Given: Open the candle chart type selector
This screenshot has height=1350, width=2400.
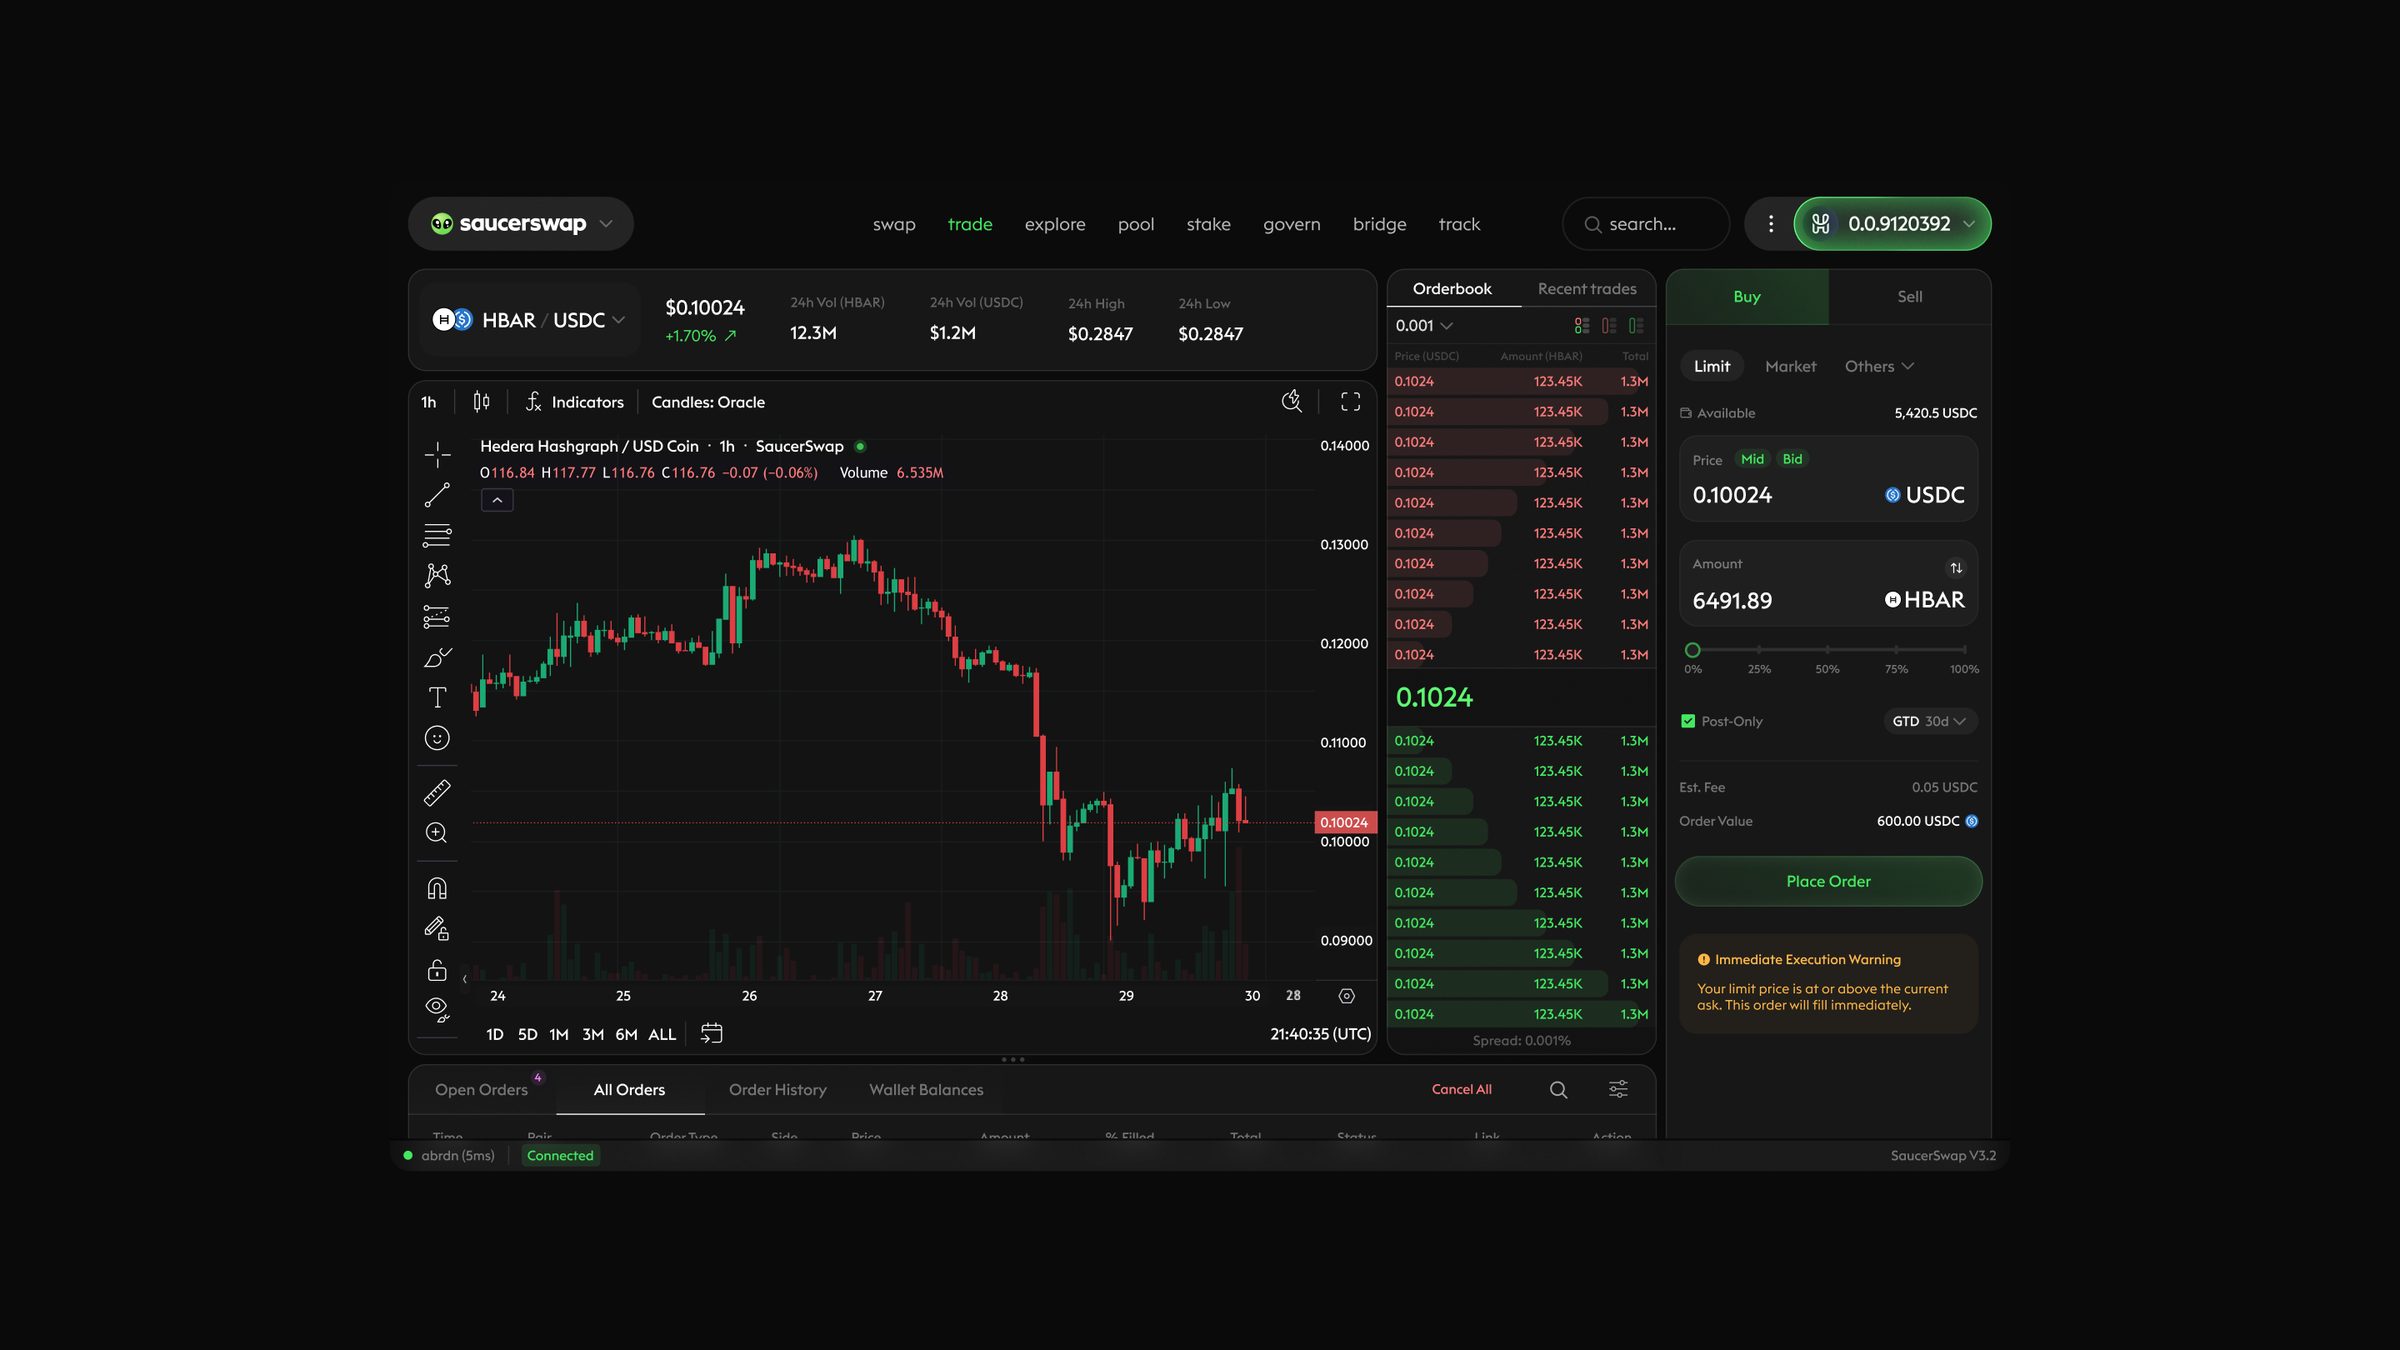Looking at the screenshot, I should [481, 402].
